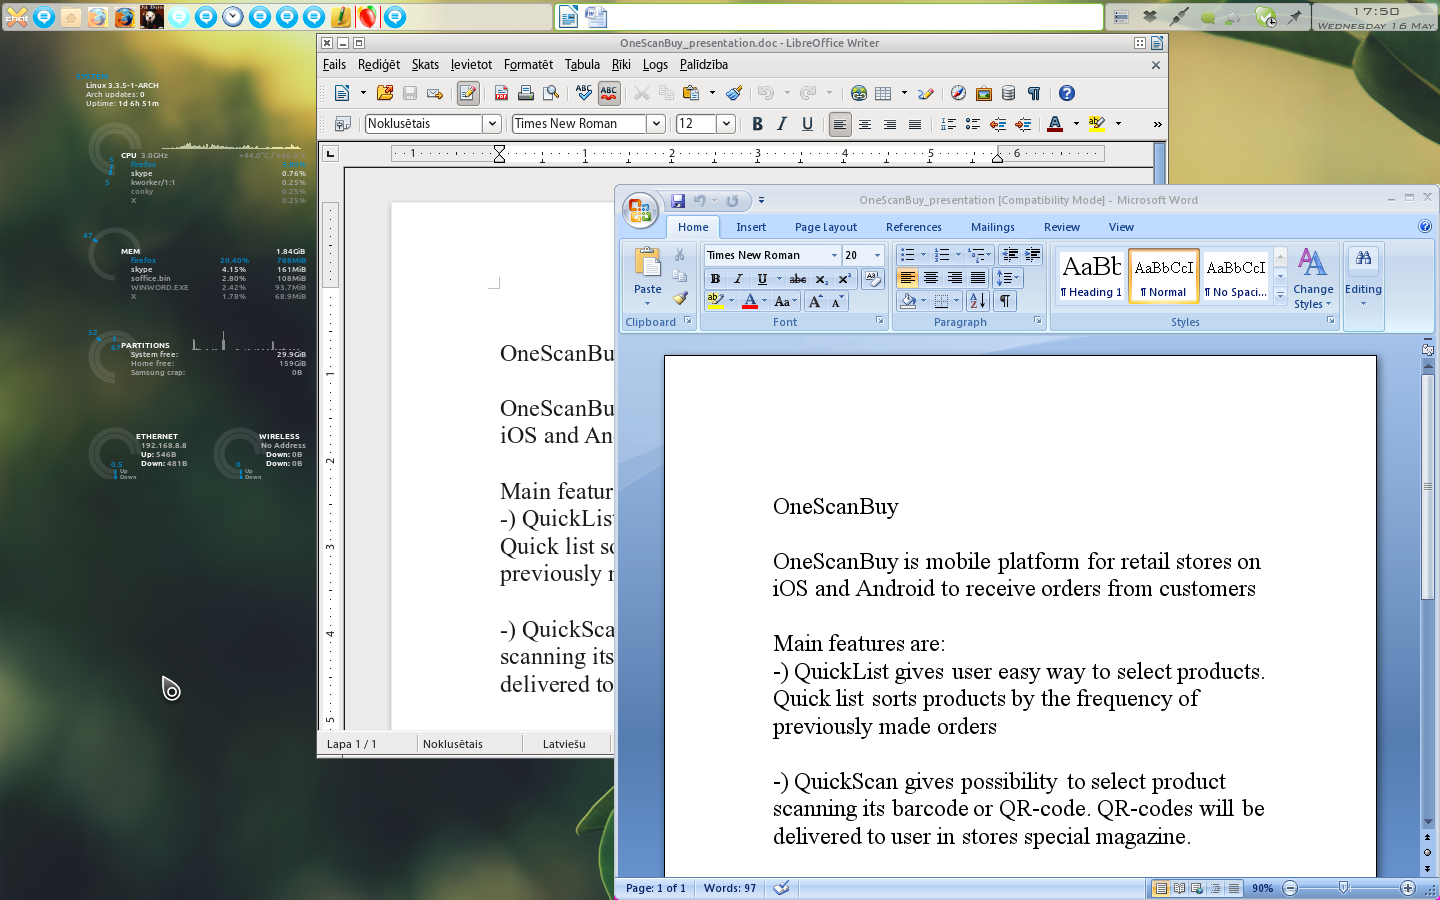This screenshot has width=1440, height=900.
Task: Expand Change Styles menu in Word
Action: click(1313, 279)
